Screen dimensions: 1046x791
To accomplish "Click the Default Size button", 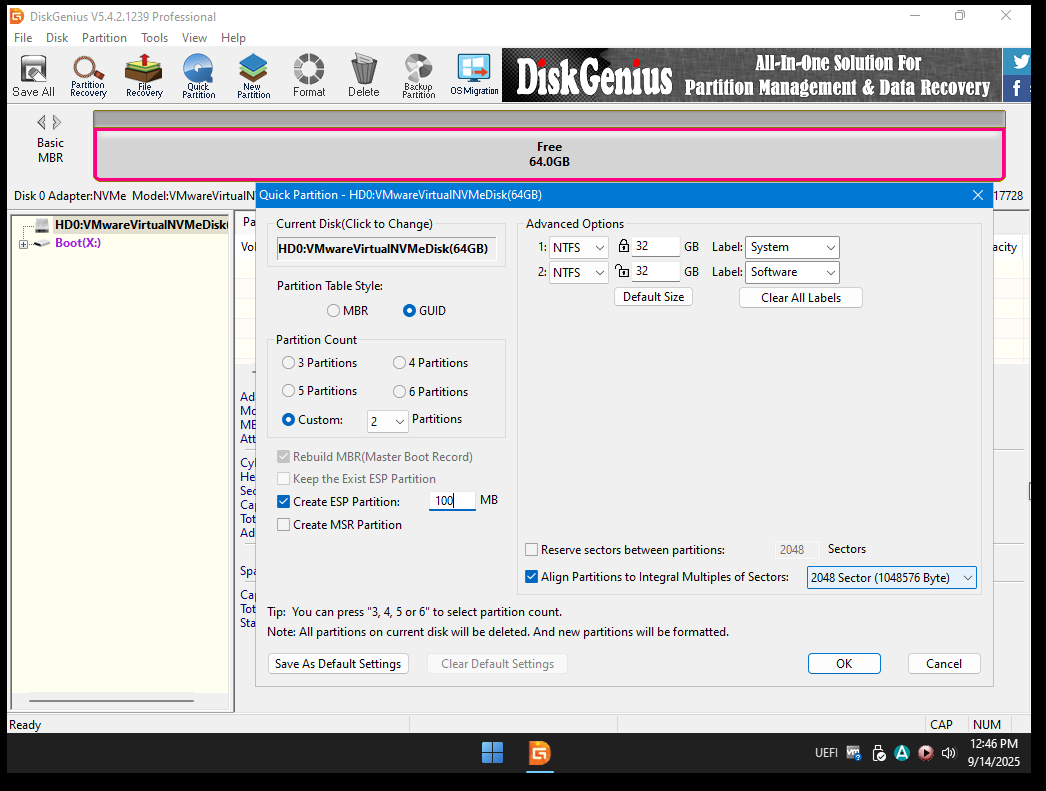I will 653,297.
